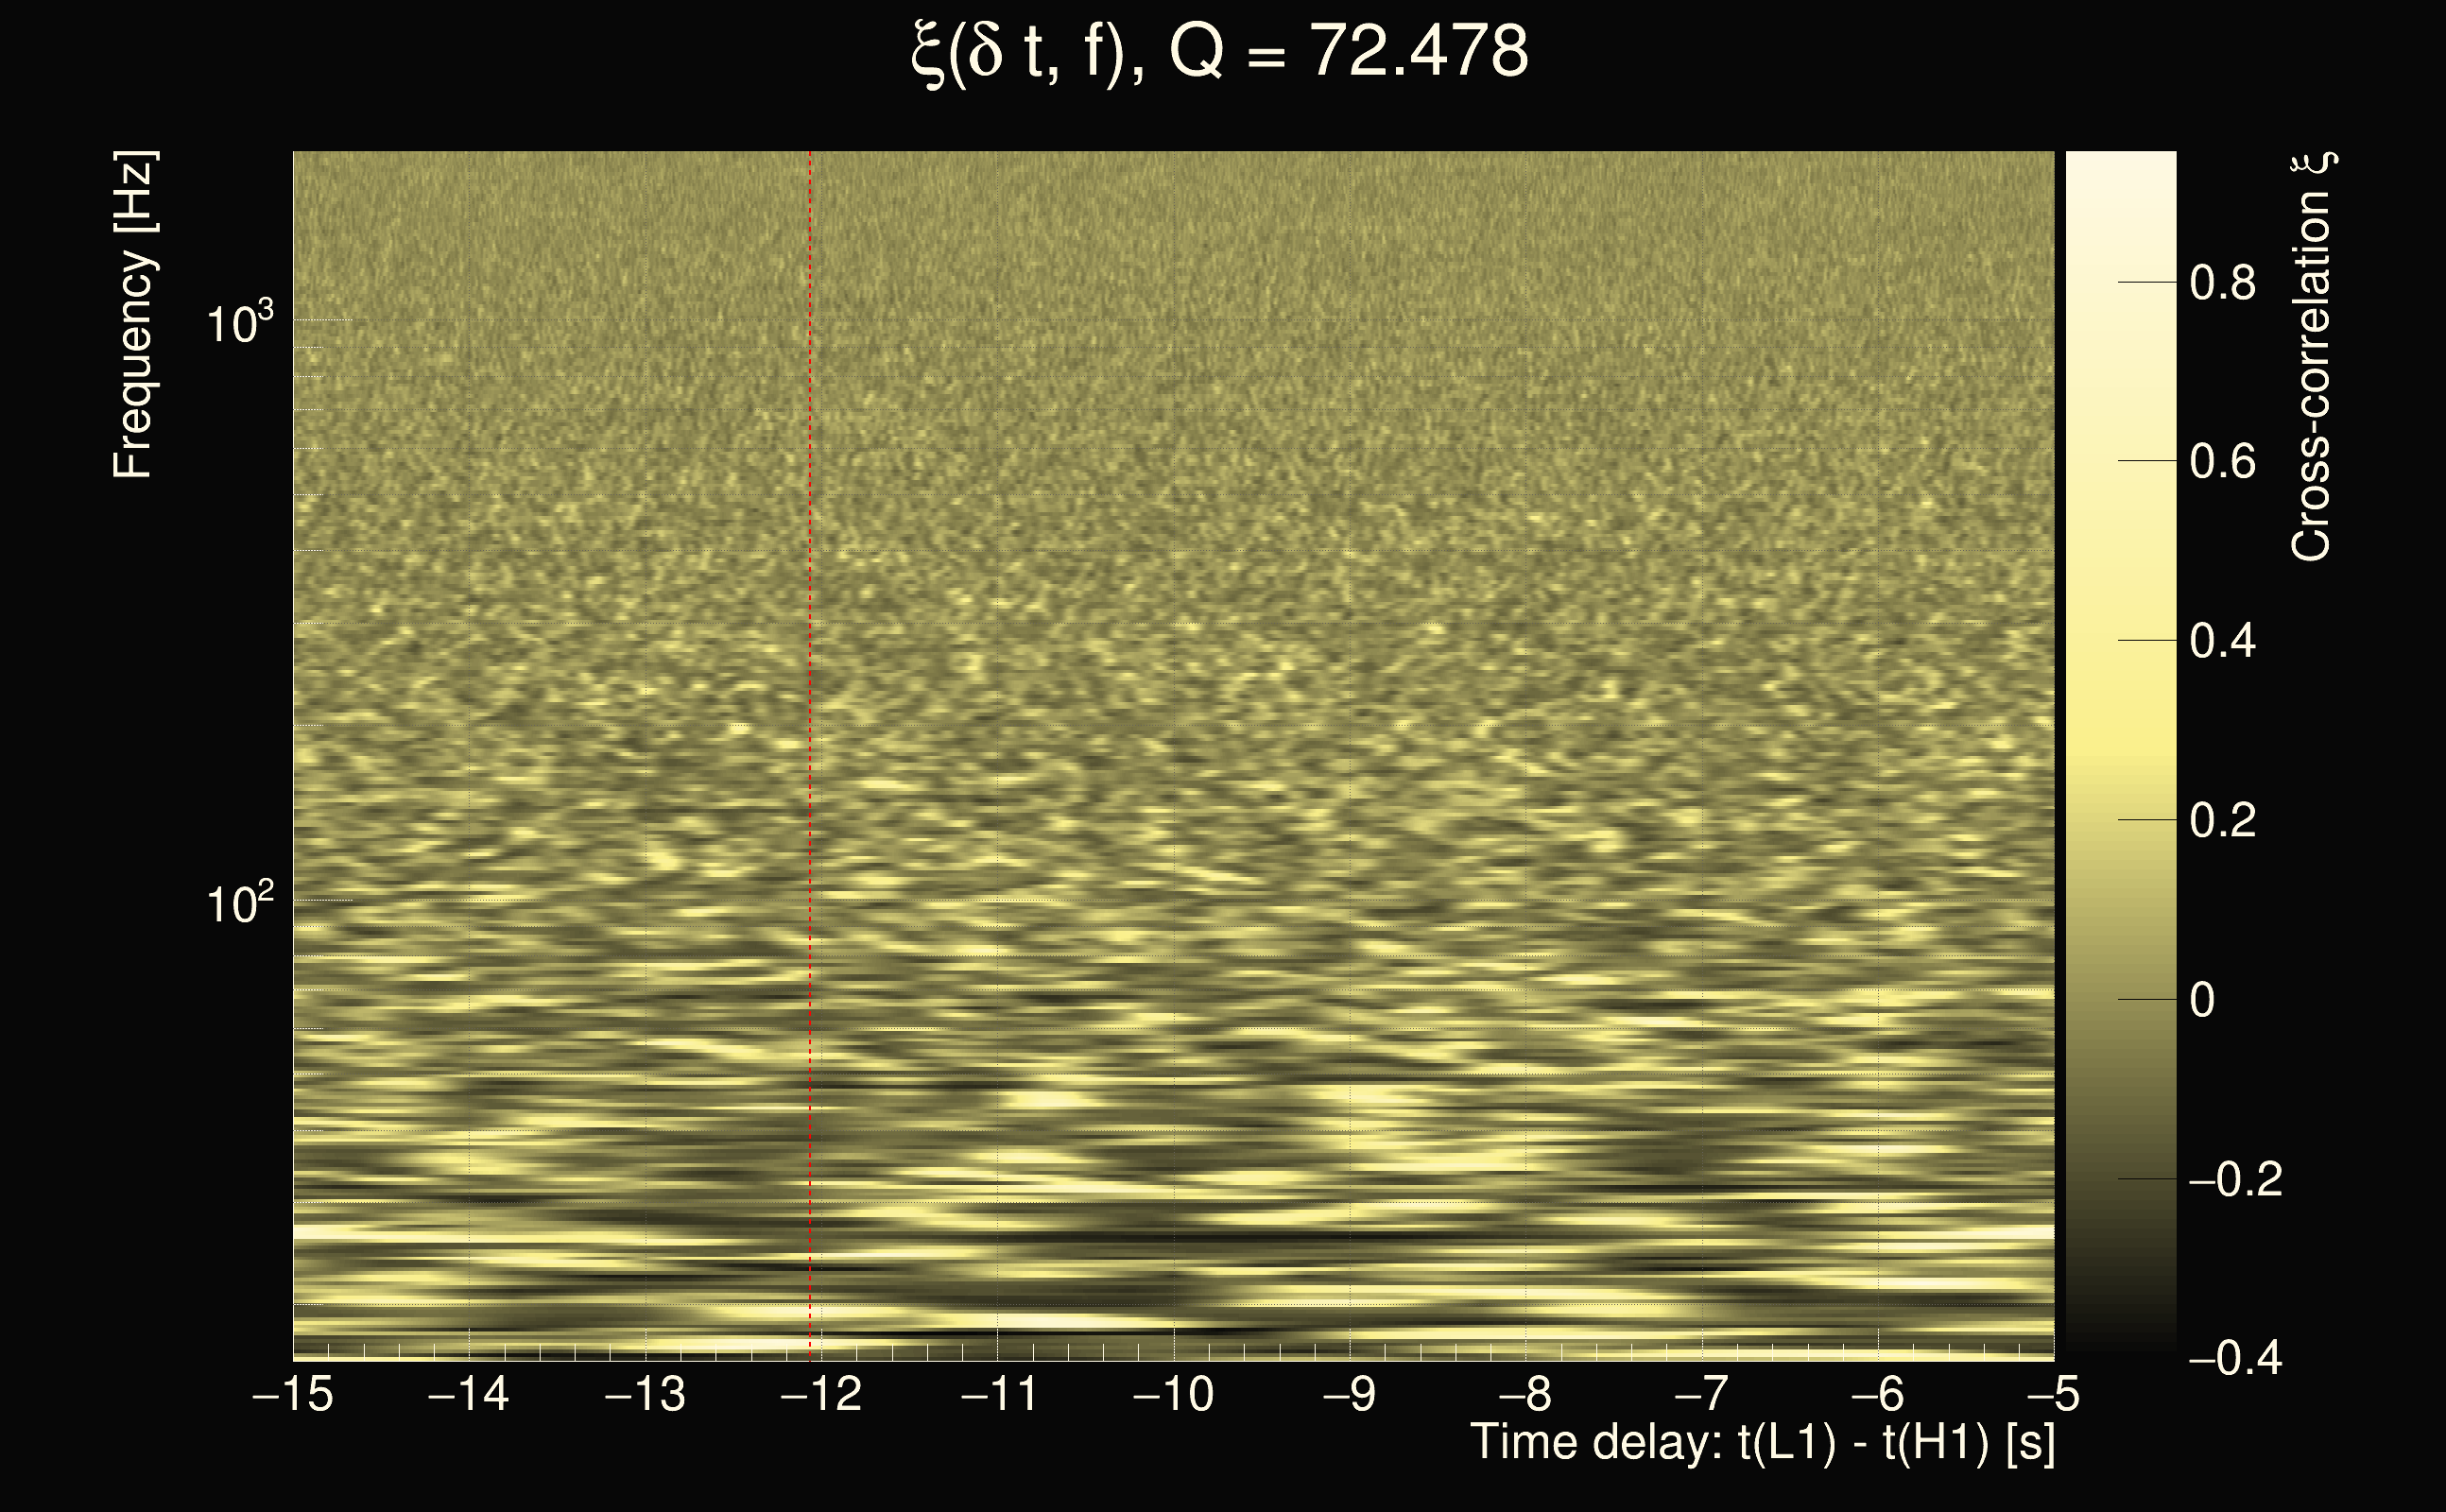Viewport: 2446px width, 1512px height.
Task: Click the 0 label on the colorbar
Action: 2202,1000
